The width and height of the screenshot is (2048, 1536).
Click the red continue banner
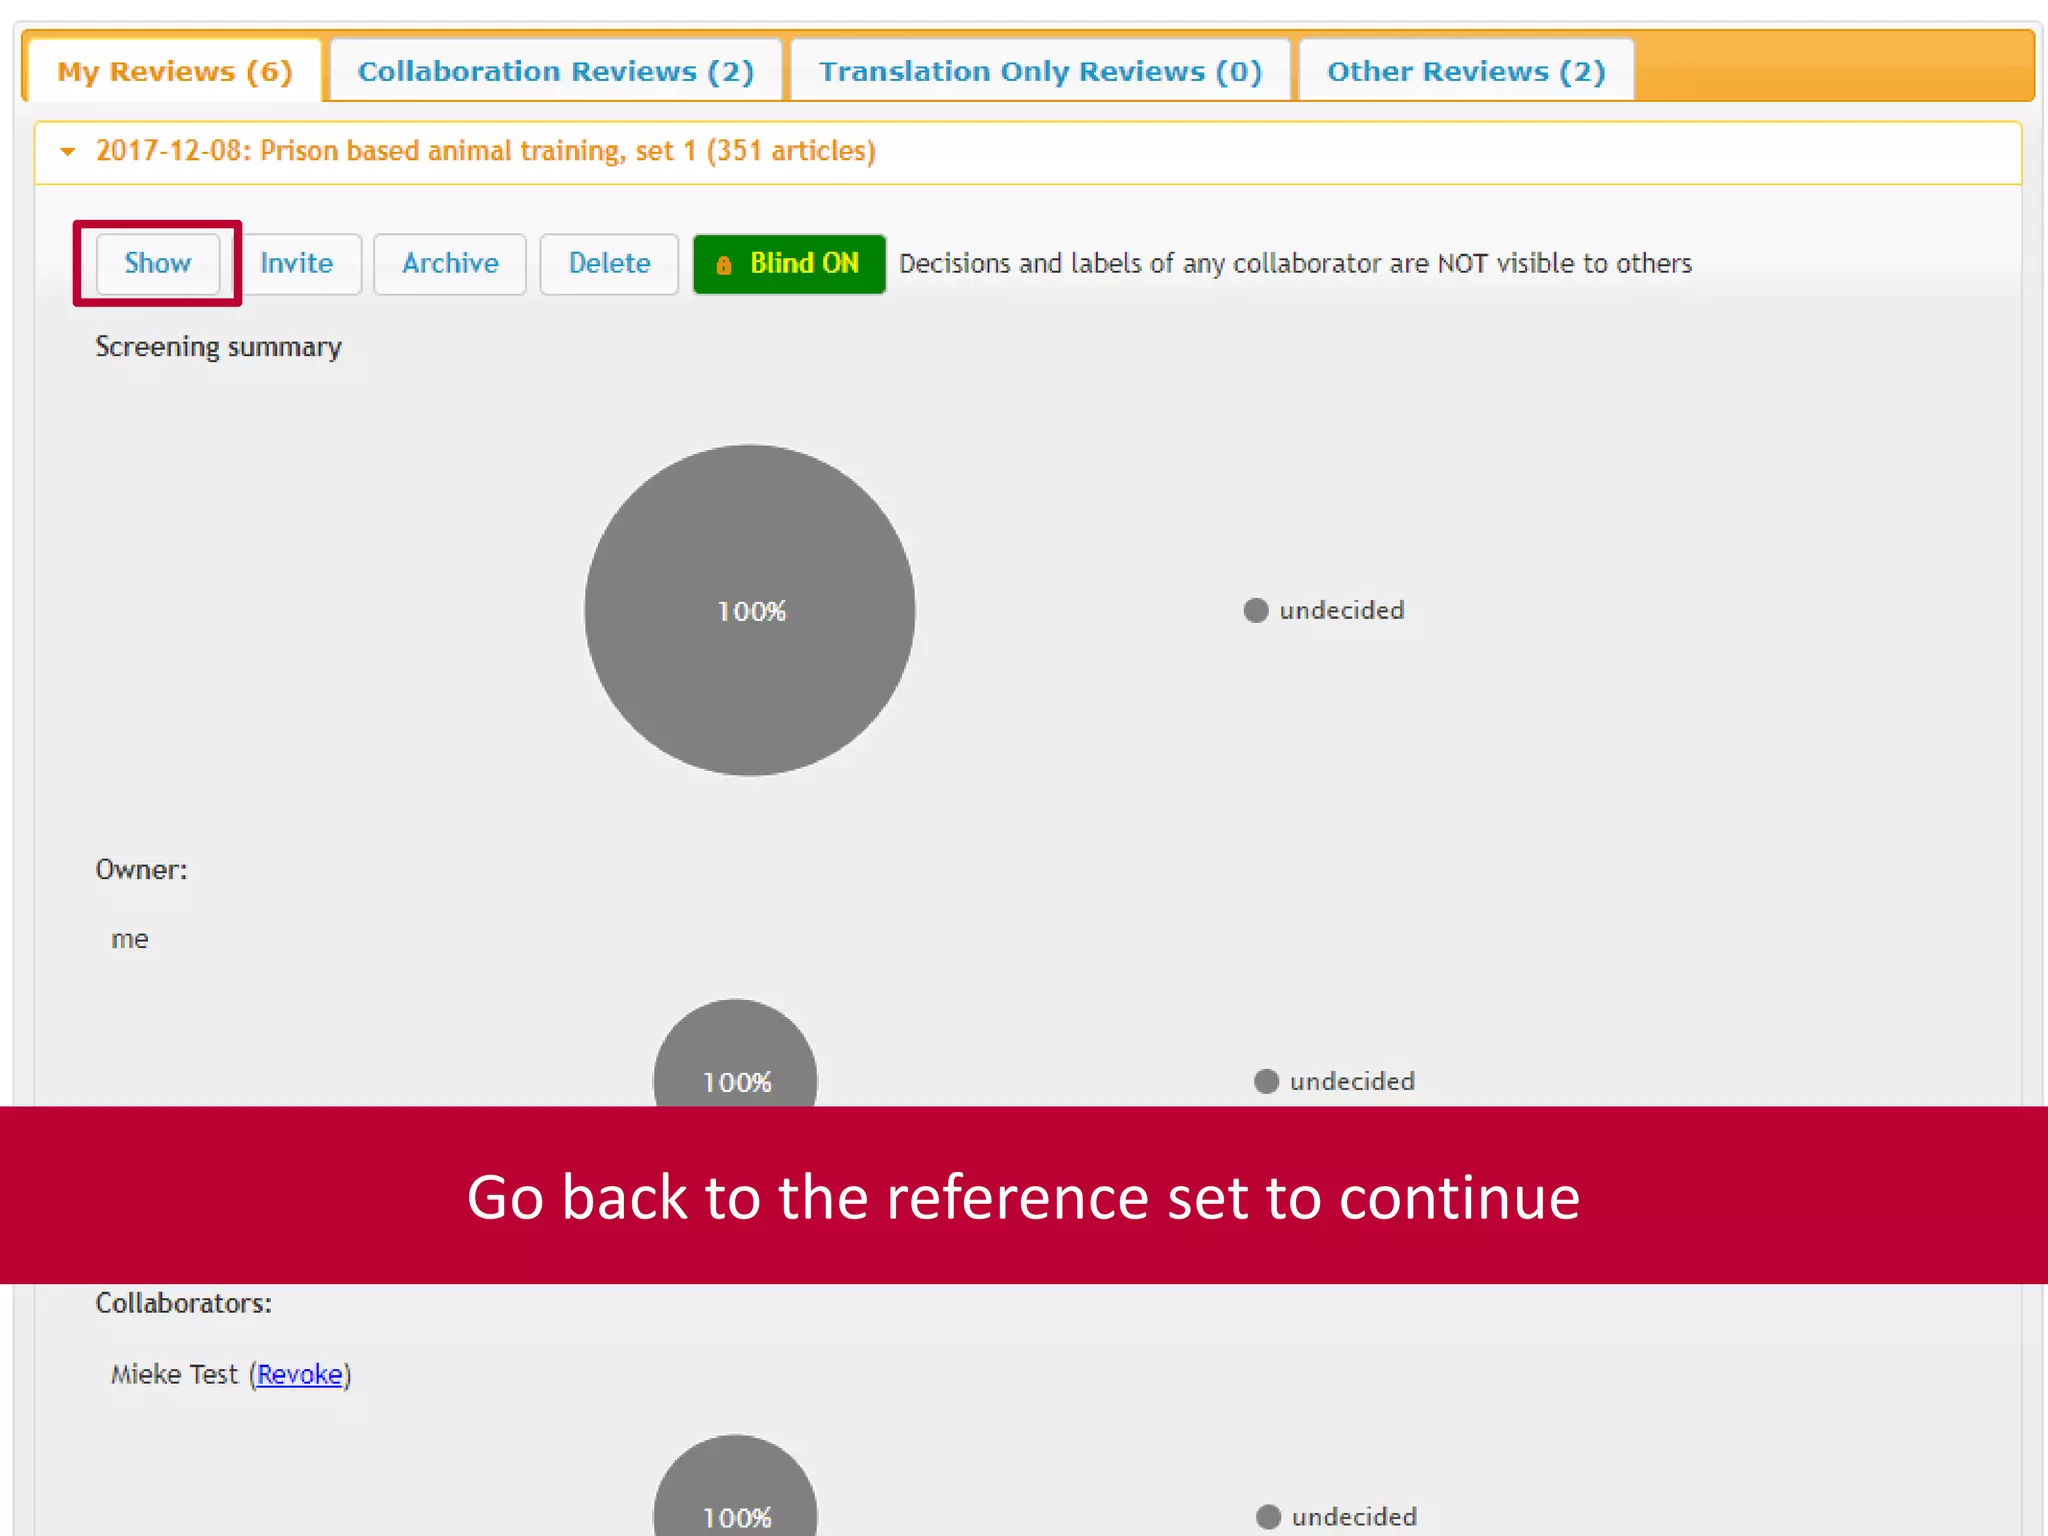pos(1023,1196)
